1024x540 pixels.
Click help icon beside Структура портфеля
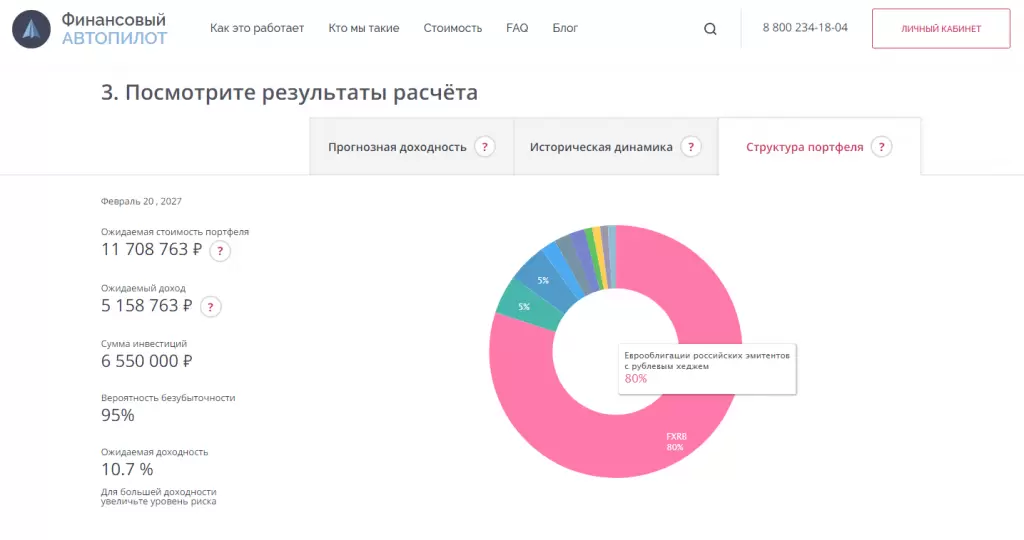881,147
